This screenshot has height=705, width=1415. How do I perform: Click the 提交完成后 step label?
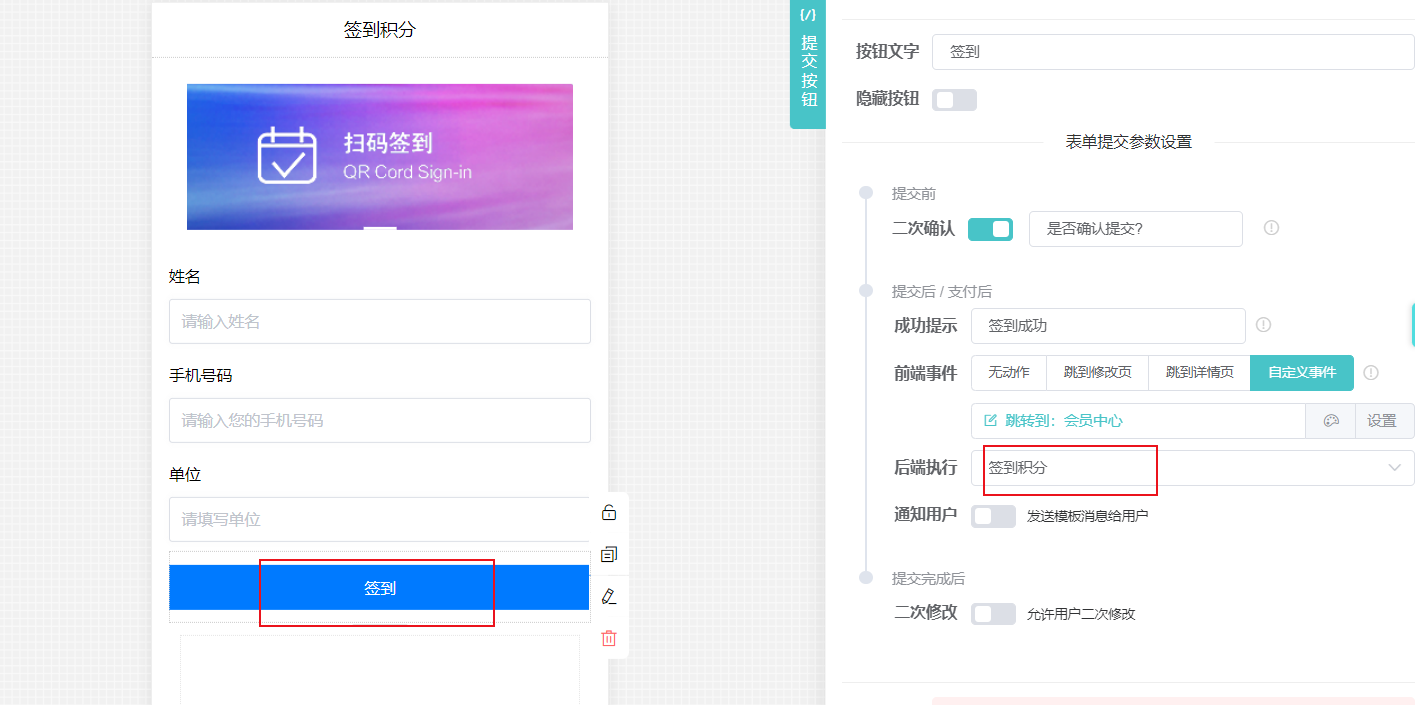point(928,579)
